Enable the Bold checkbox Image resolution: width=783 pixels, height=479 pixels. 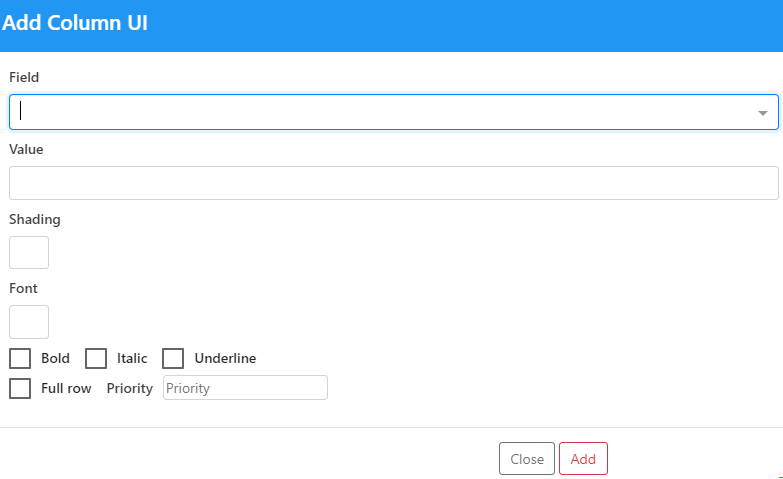pos(20,358)
